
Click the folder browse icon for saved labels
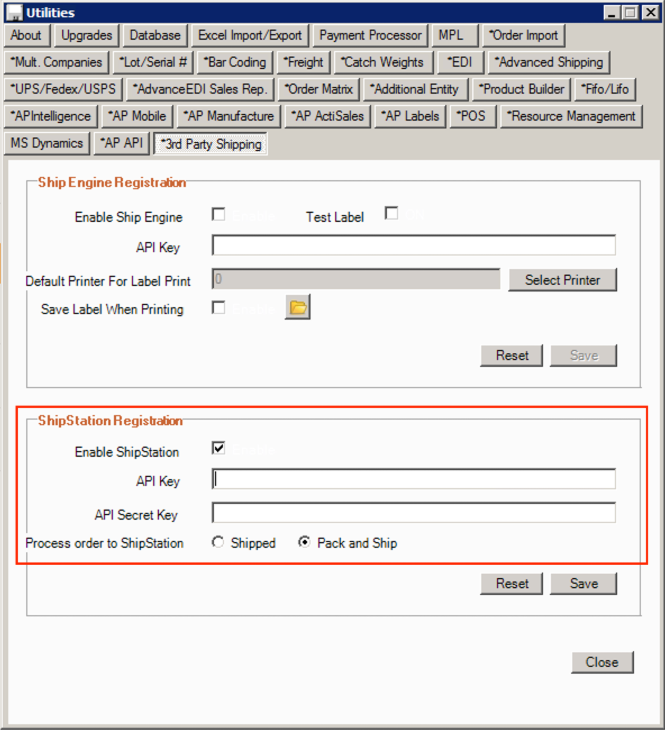(x=297, y=308)
